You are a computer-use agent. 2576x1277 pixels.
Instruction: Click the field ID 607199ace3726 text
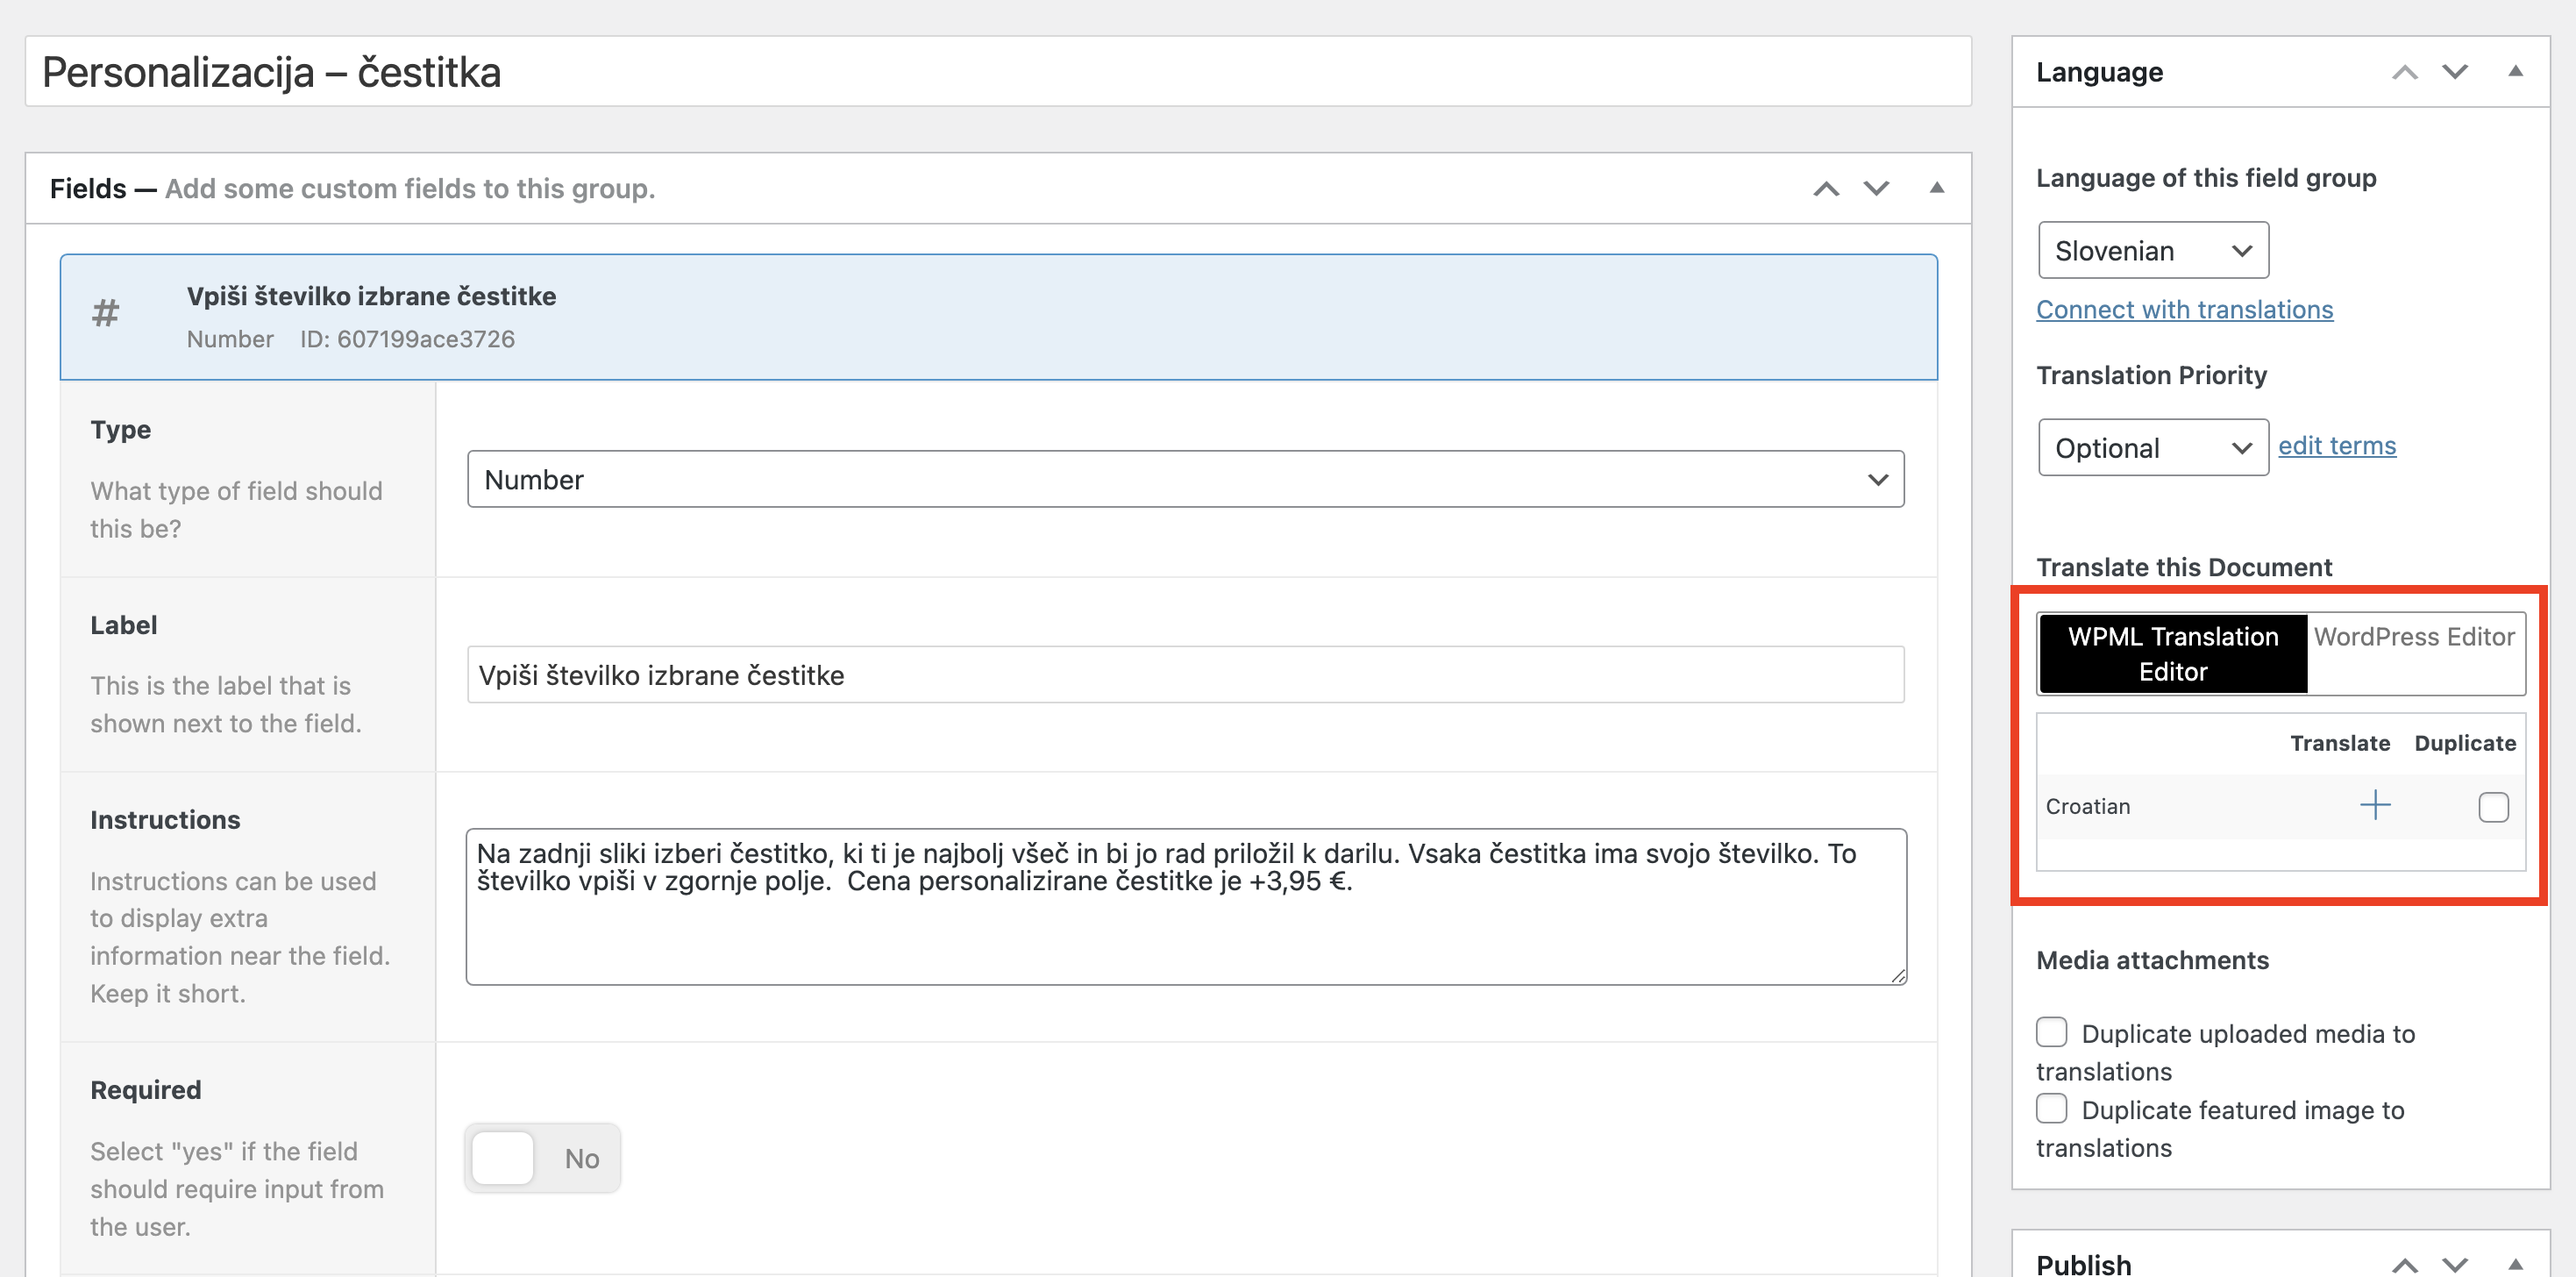[407, 339]
